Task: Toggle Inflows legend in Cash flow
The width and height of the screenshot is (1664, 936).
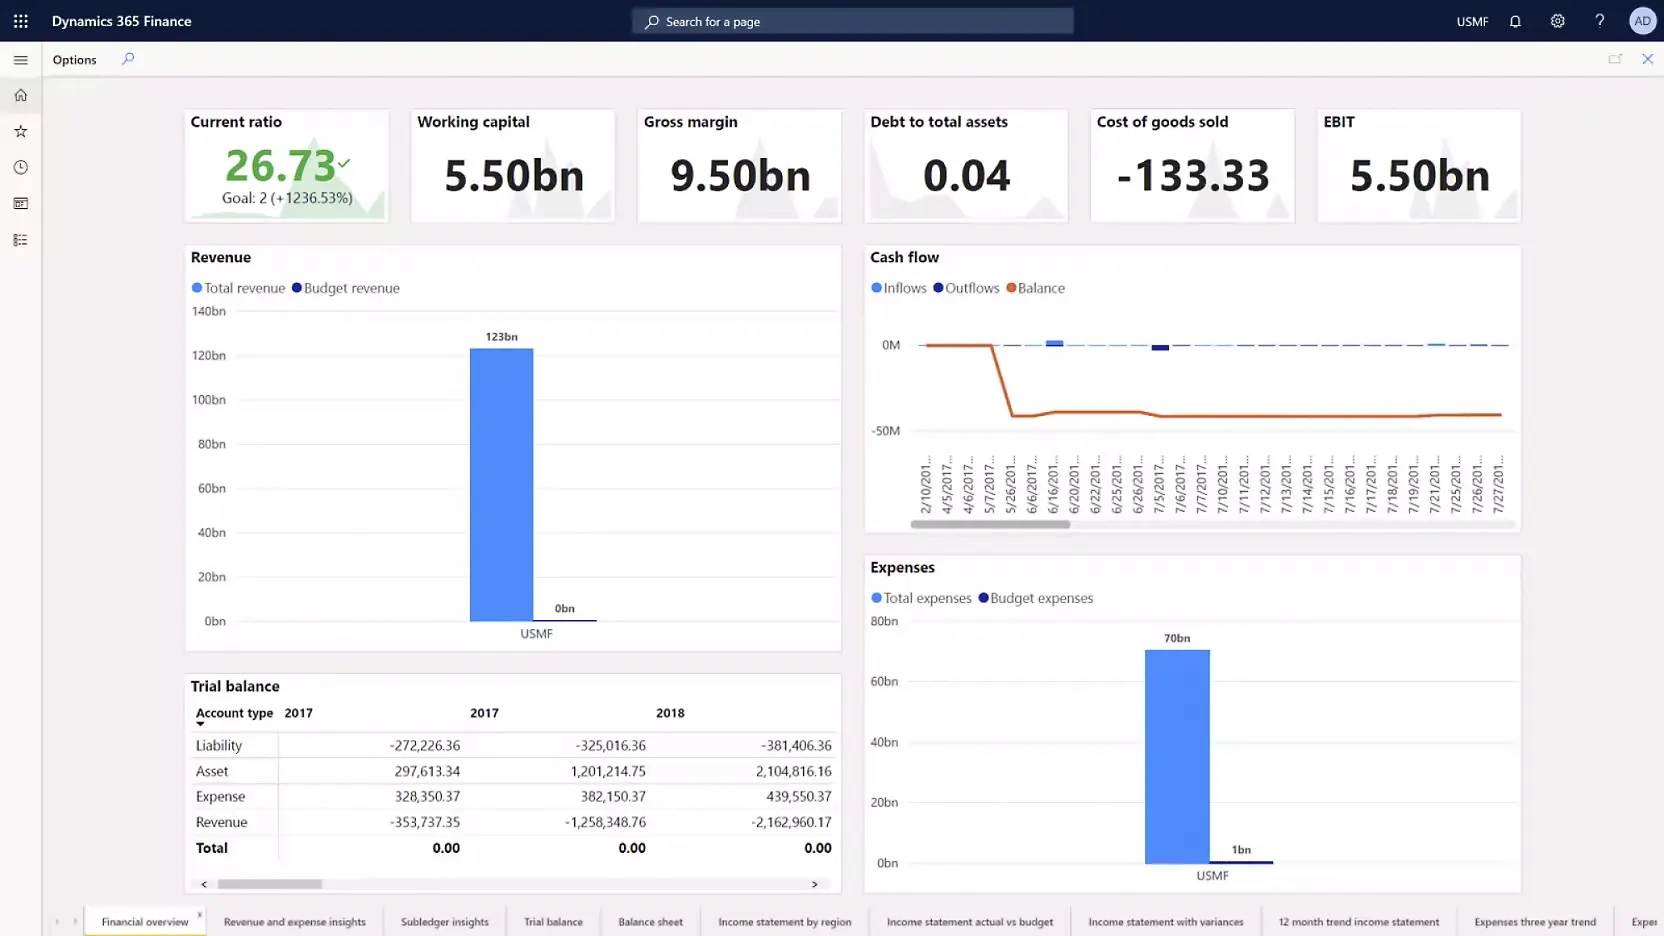Action: click(899, 288)
